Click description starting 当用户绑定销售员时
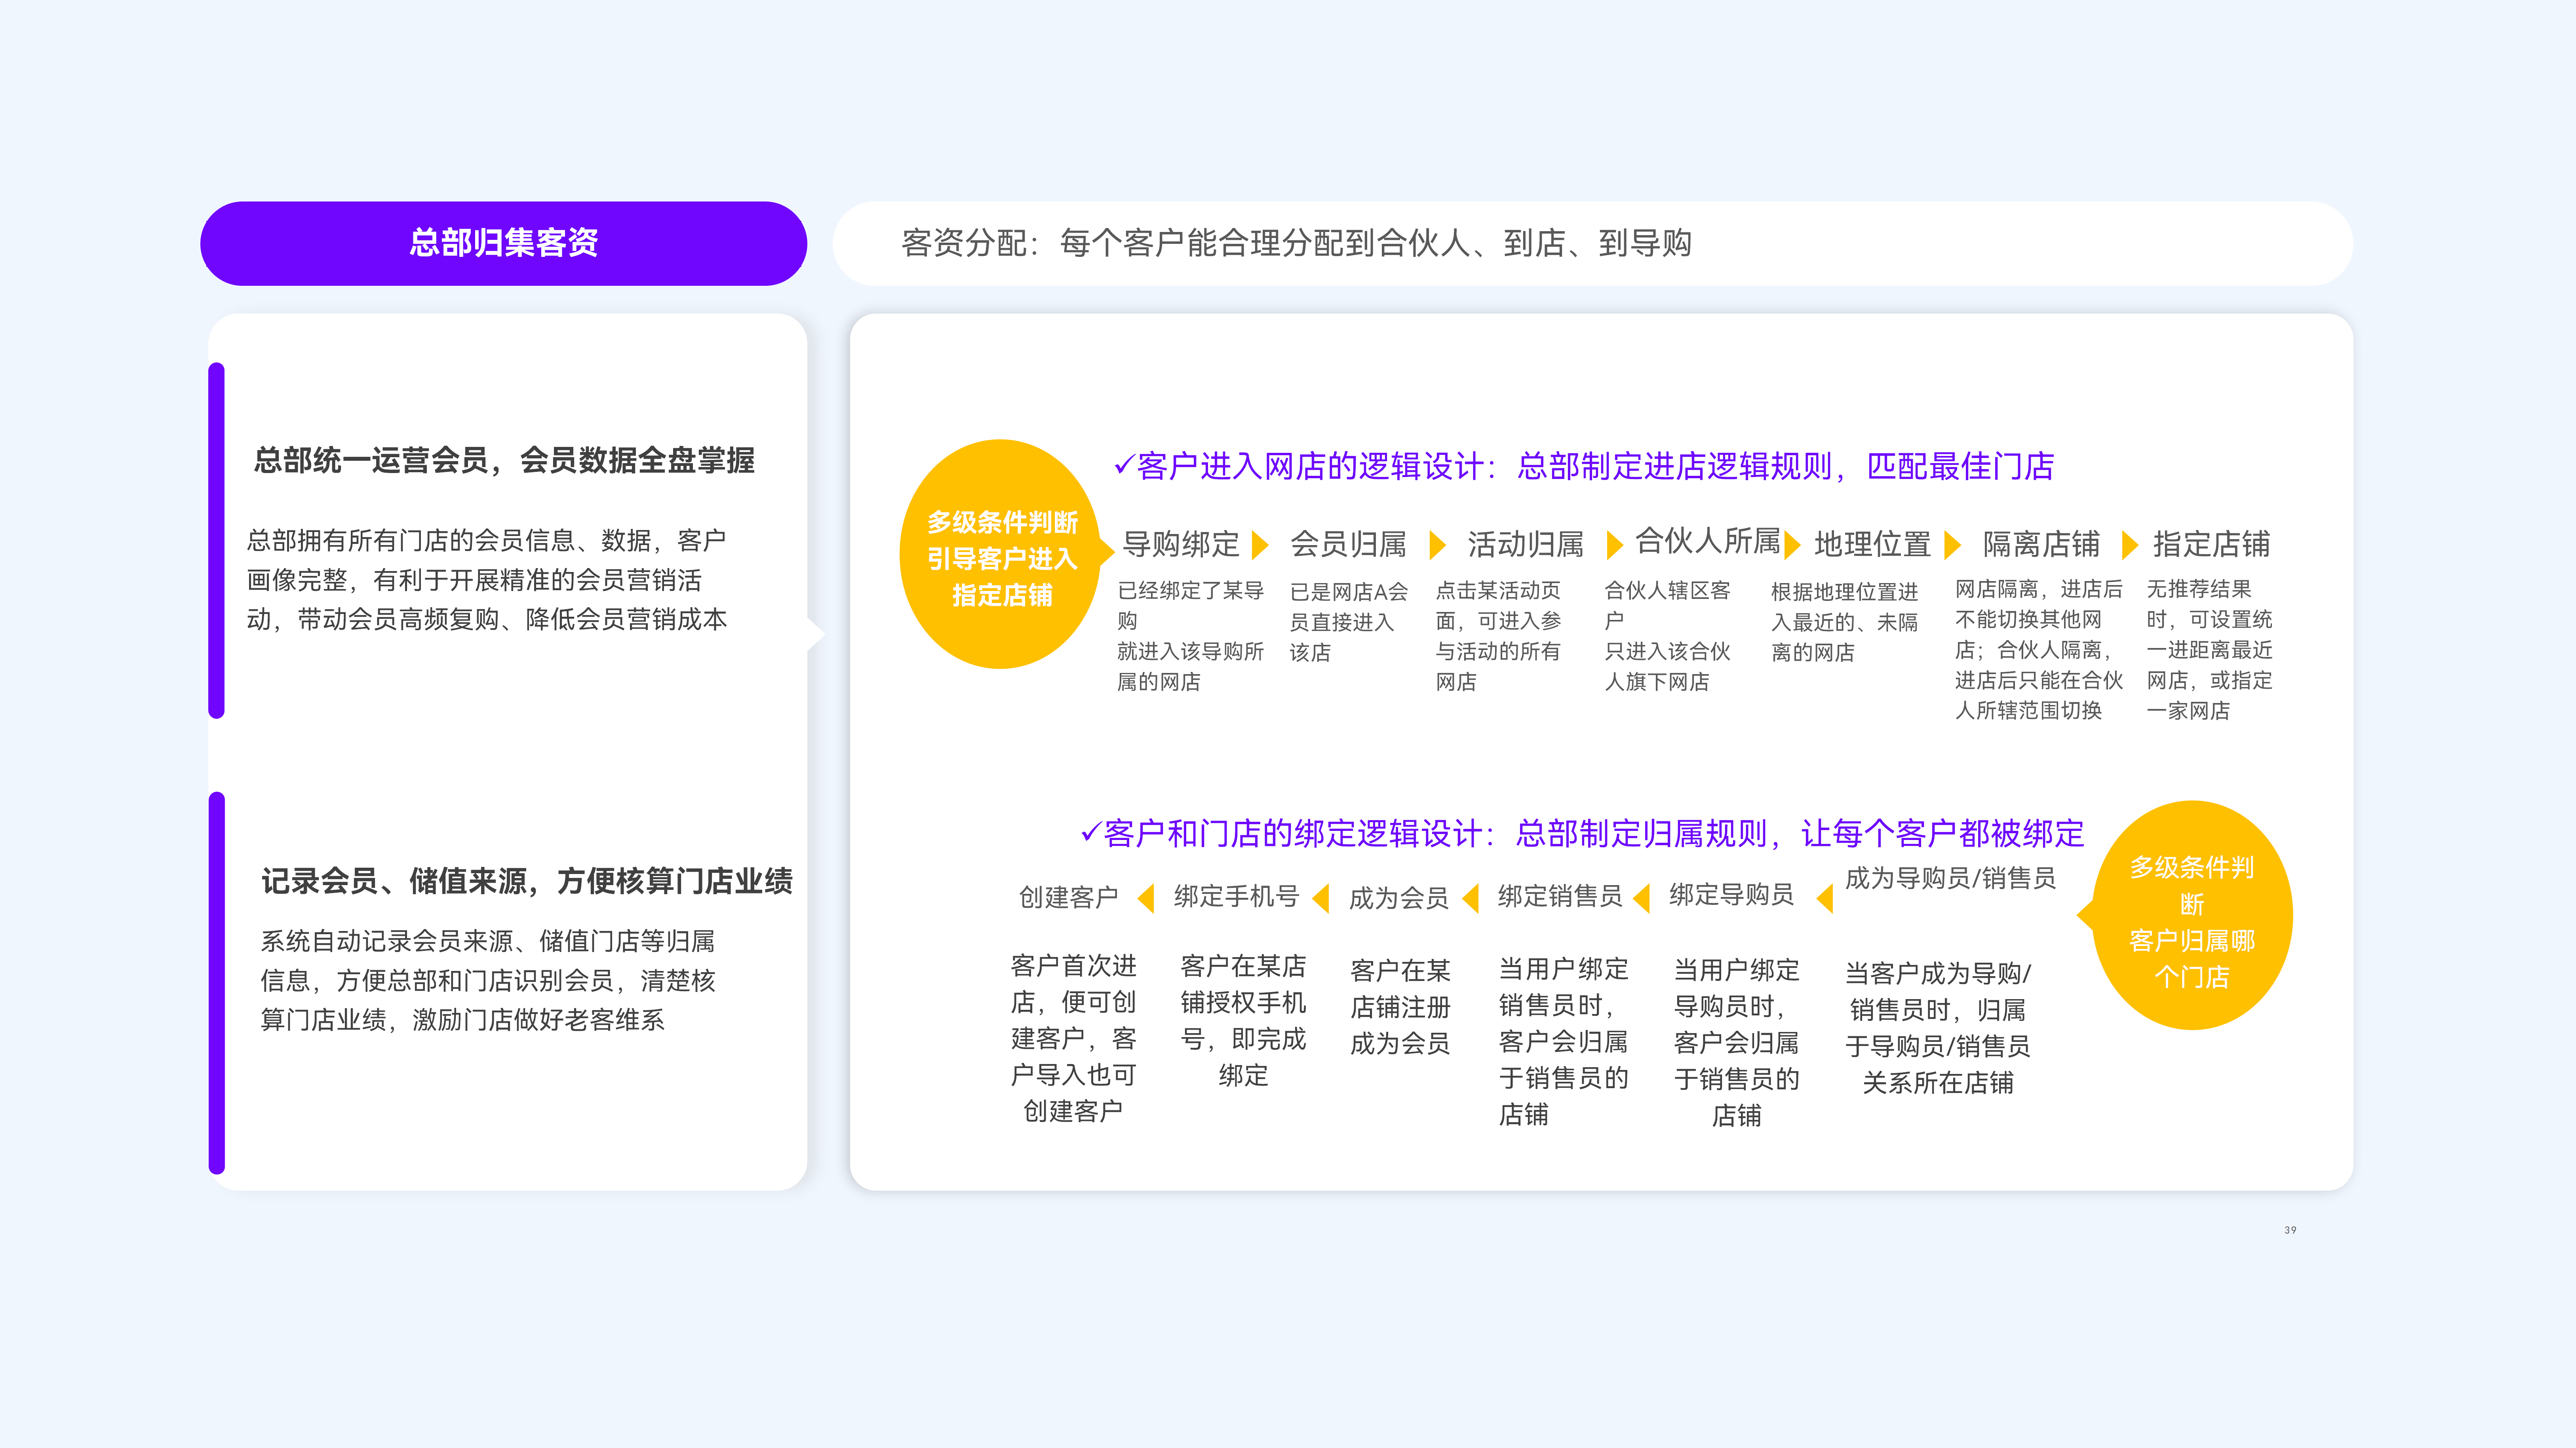 coord(1563,1041)
